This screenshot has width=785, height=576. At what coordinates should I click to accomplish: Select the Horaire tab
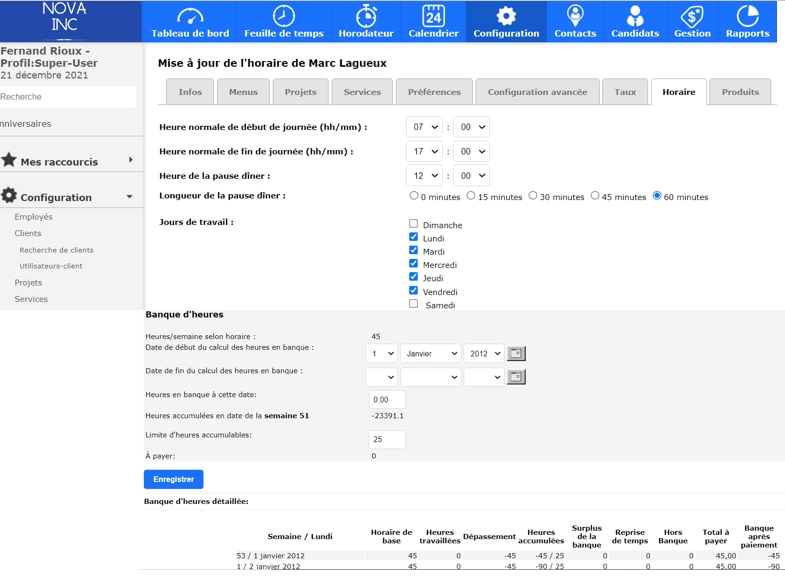[x=679, y=92]
